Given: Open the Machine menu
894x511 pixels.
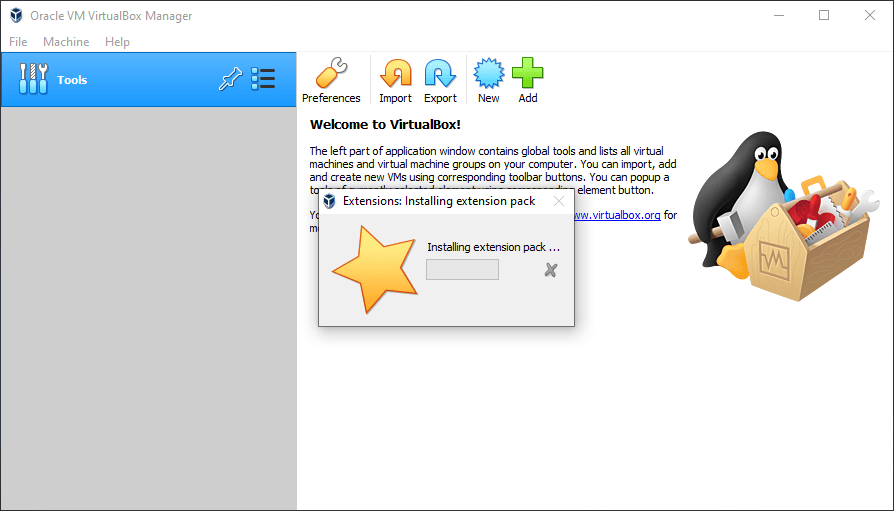Looking at the screenshot, I should coord(66,42).
